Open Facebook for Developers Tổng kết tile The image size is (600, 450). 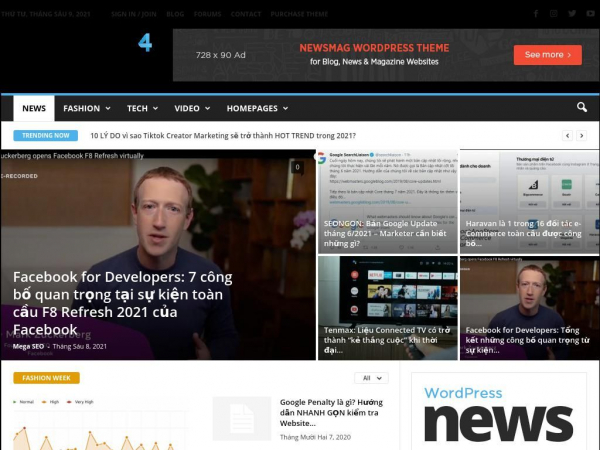tap(530, 308)
